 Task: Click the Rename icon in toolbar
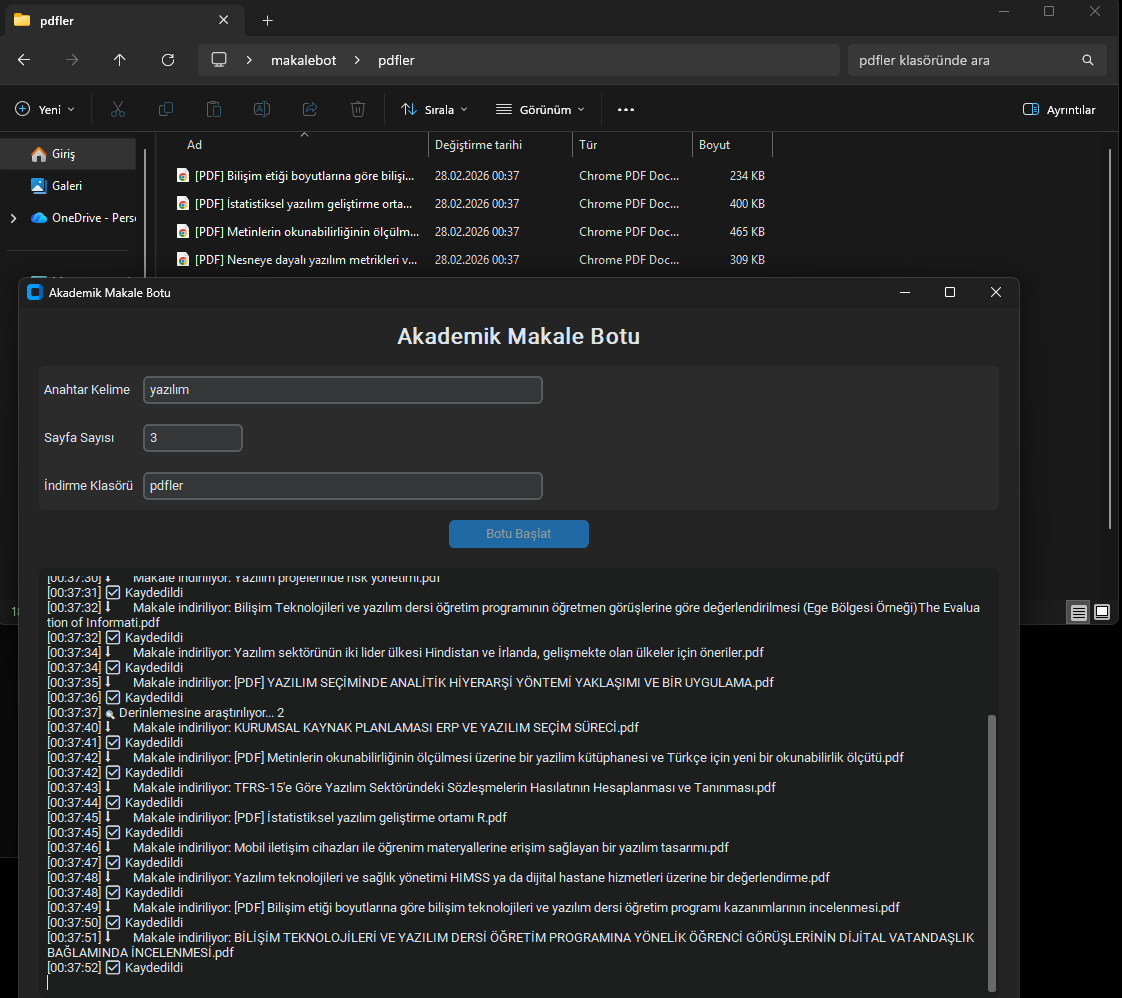coord(262,109)
